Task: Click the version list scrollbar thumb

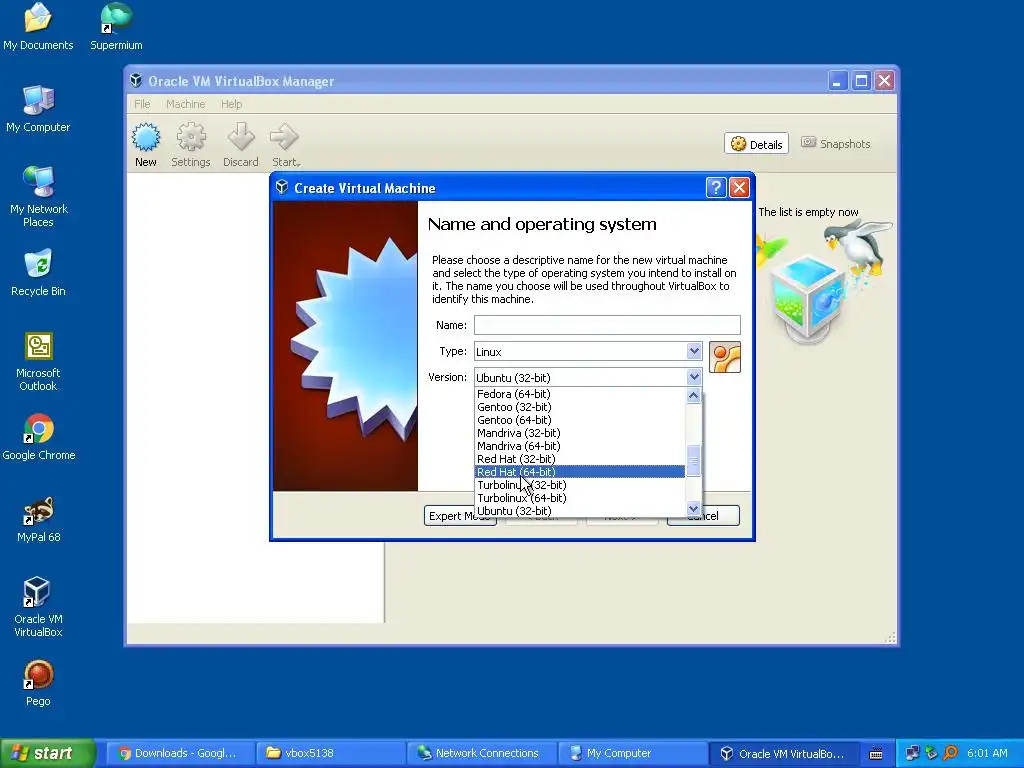Action: pyautogui.click(x=694, y=460)
